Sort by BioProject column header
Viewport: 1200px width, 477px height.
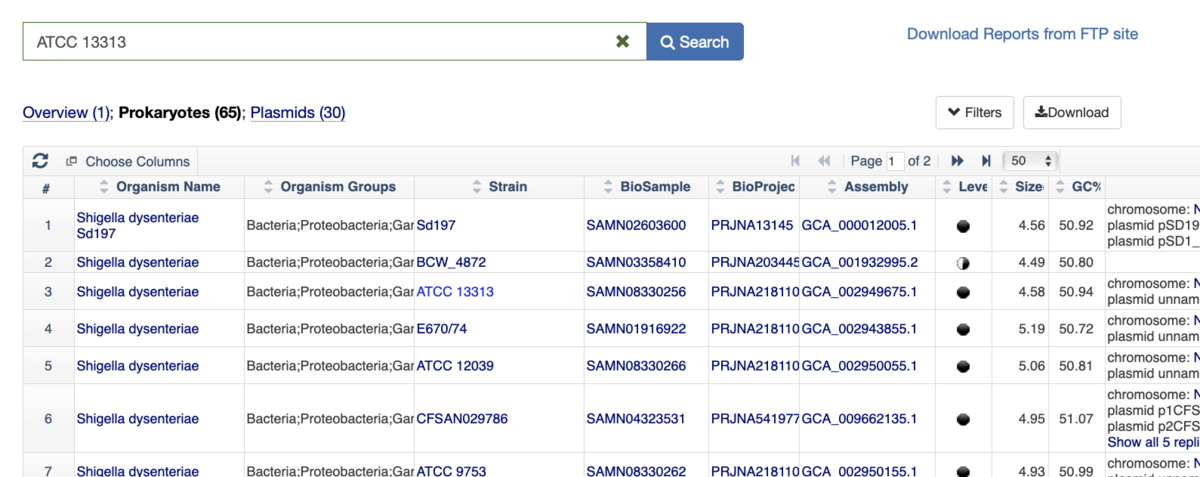tap(754, 187)
